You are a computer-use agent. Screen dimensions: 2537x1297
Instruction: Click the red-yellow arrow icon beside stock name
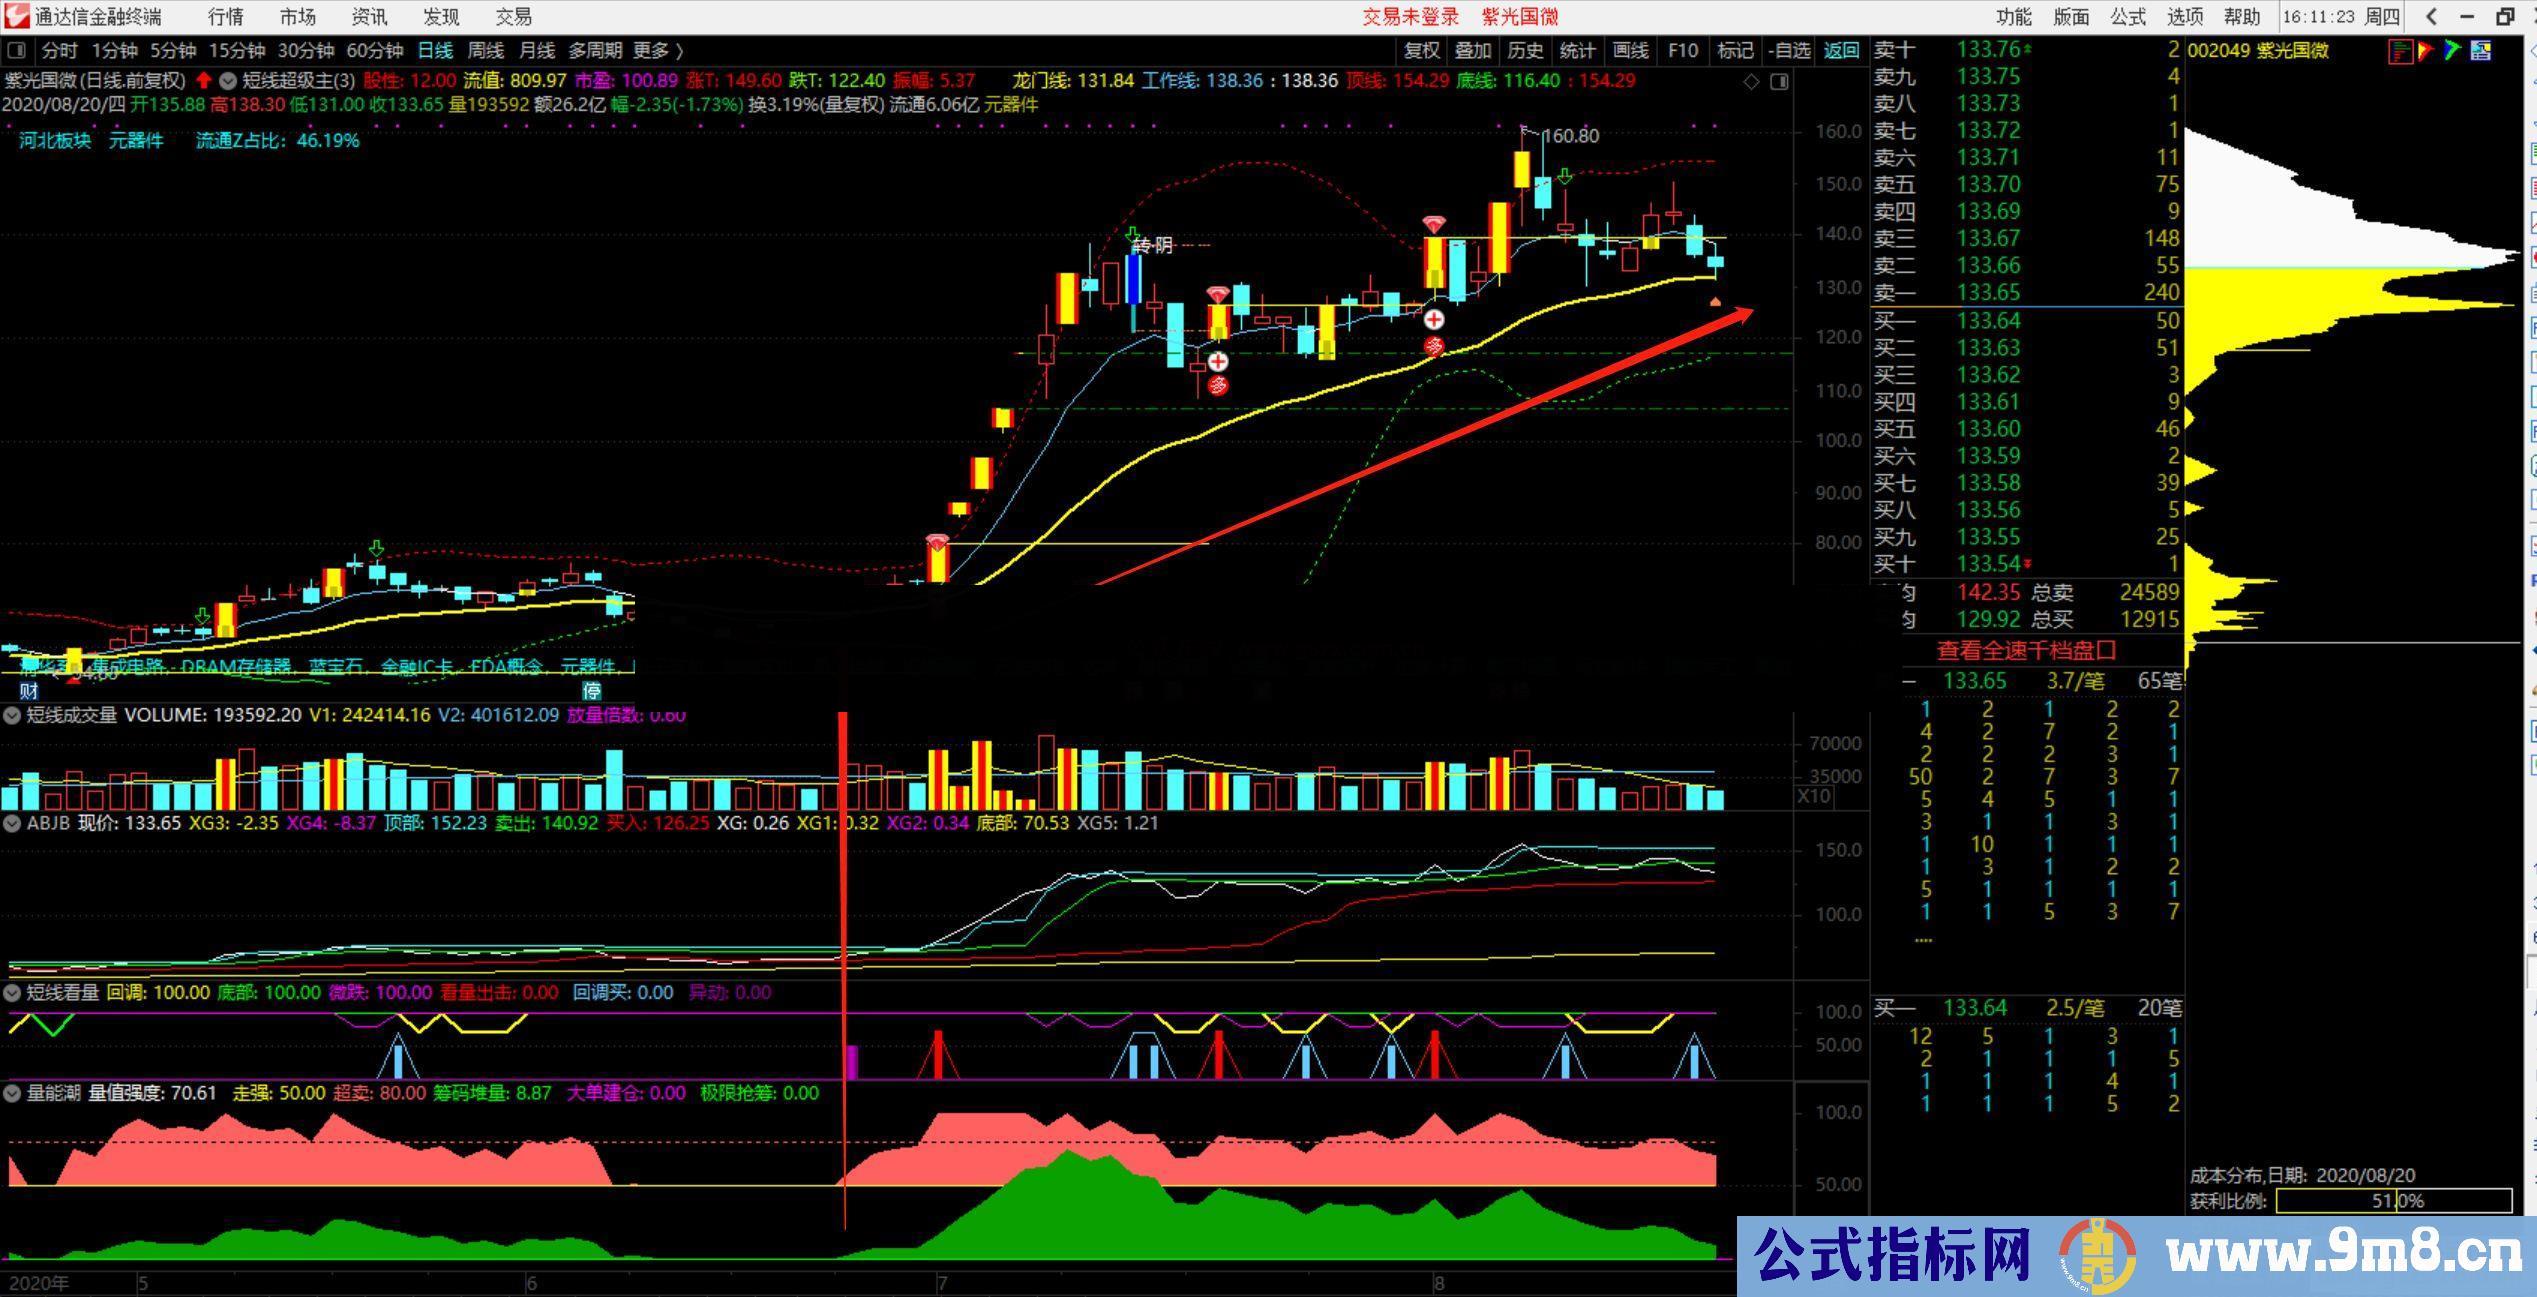[2426, 51]
